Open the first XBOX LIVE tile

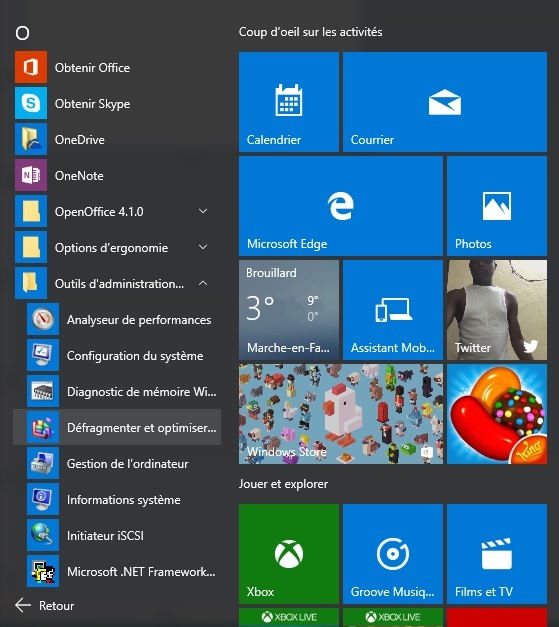(289, 617)
